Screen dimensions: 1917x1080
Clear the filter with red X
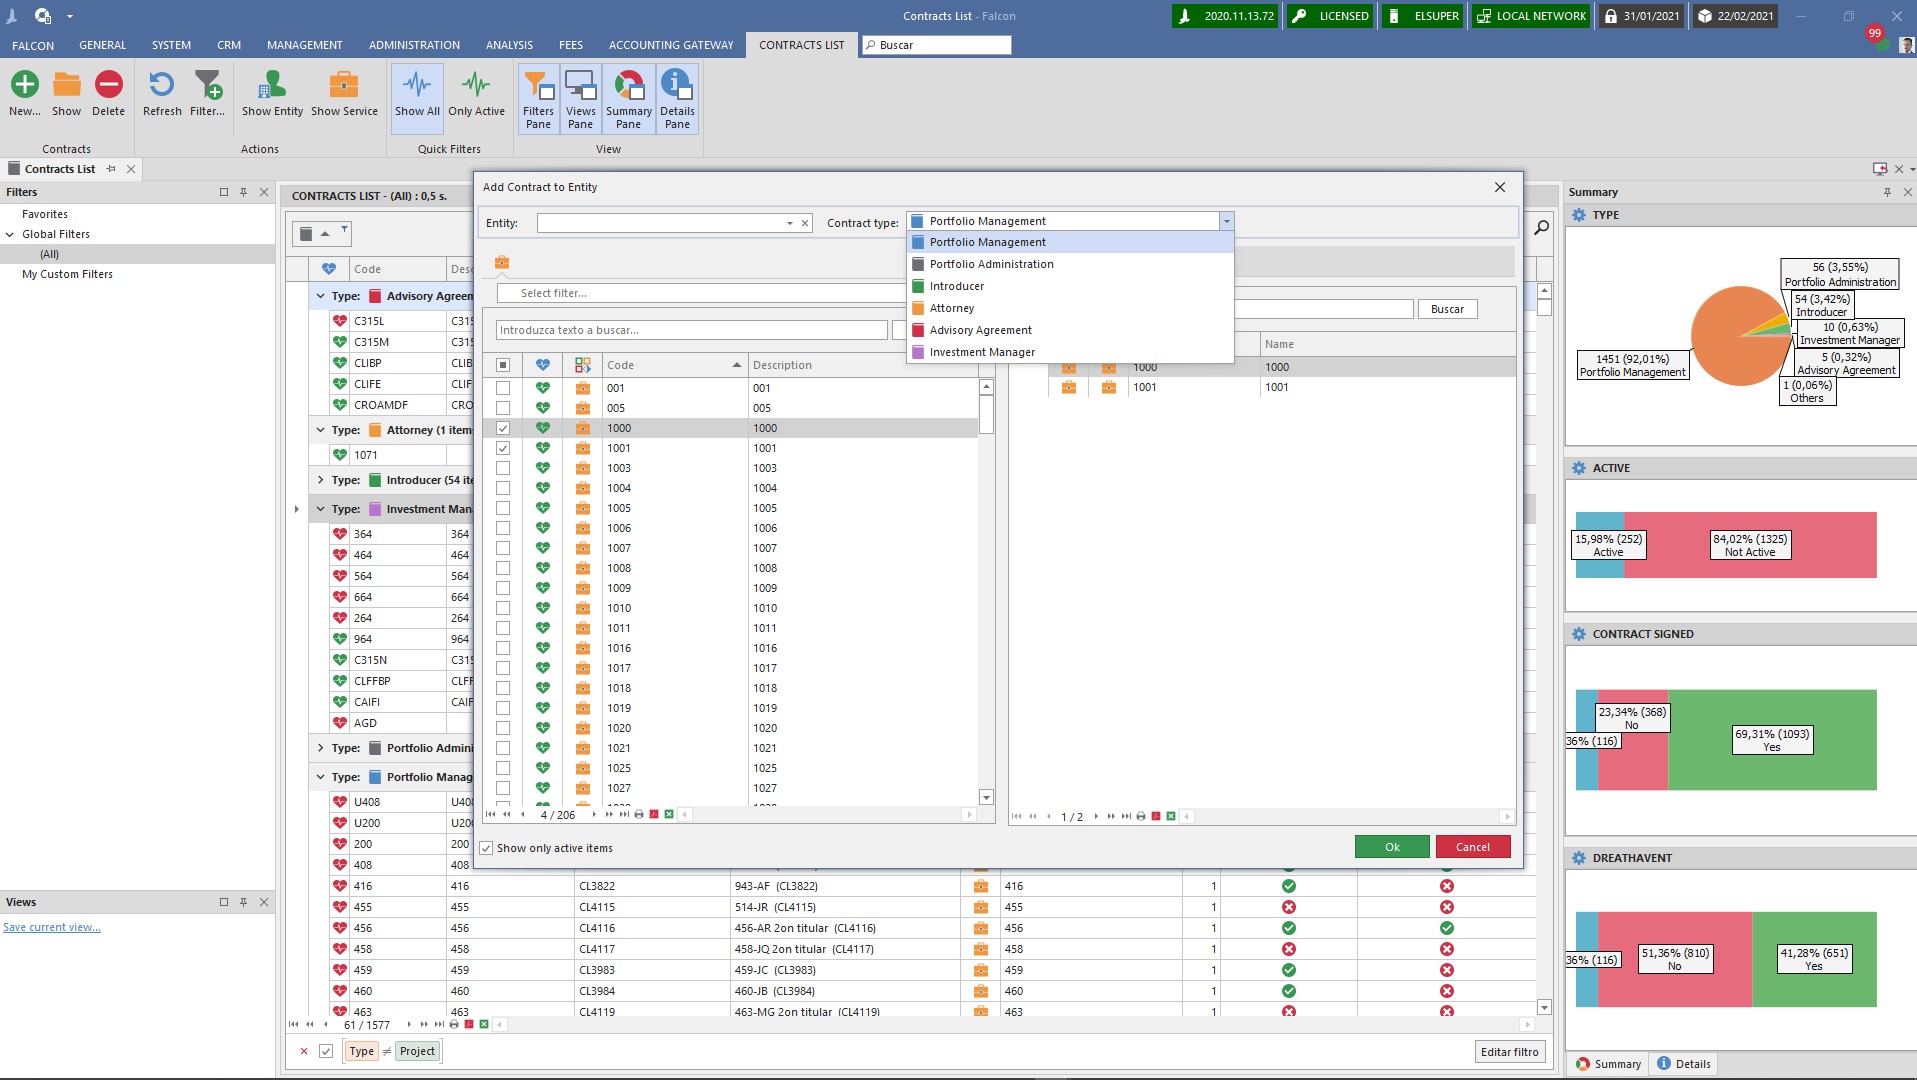click(304, 1051)
